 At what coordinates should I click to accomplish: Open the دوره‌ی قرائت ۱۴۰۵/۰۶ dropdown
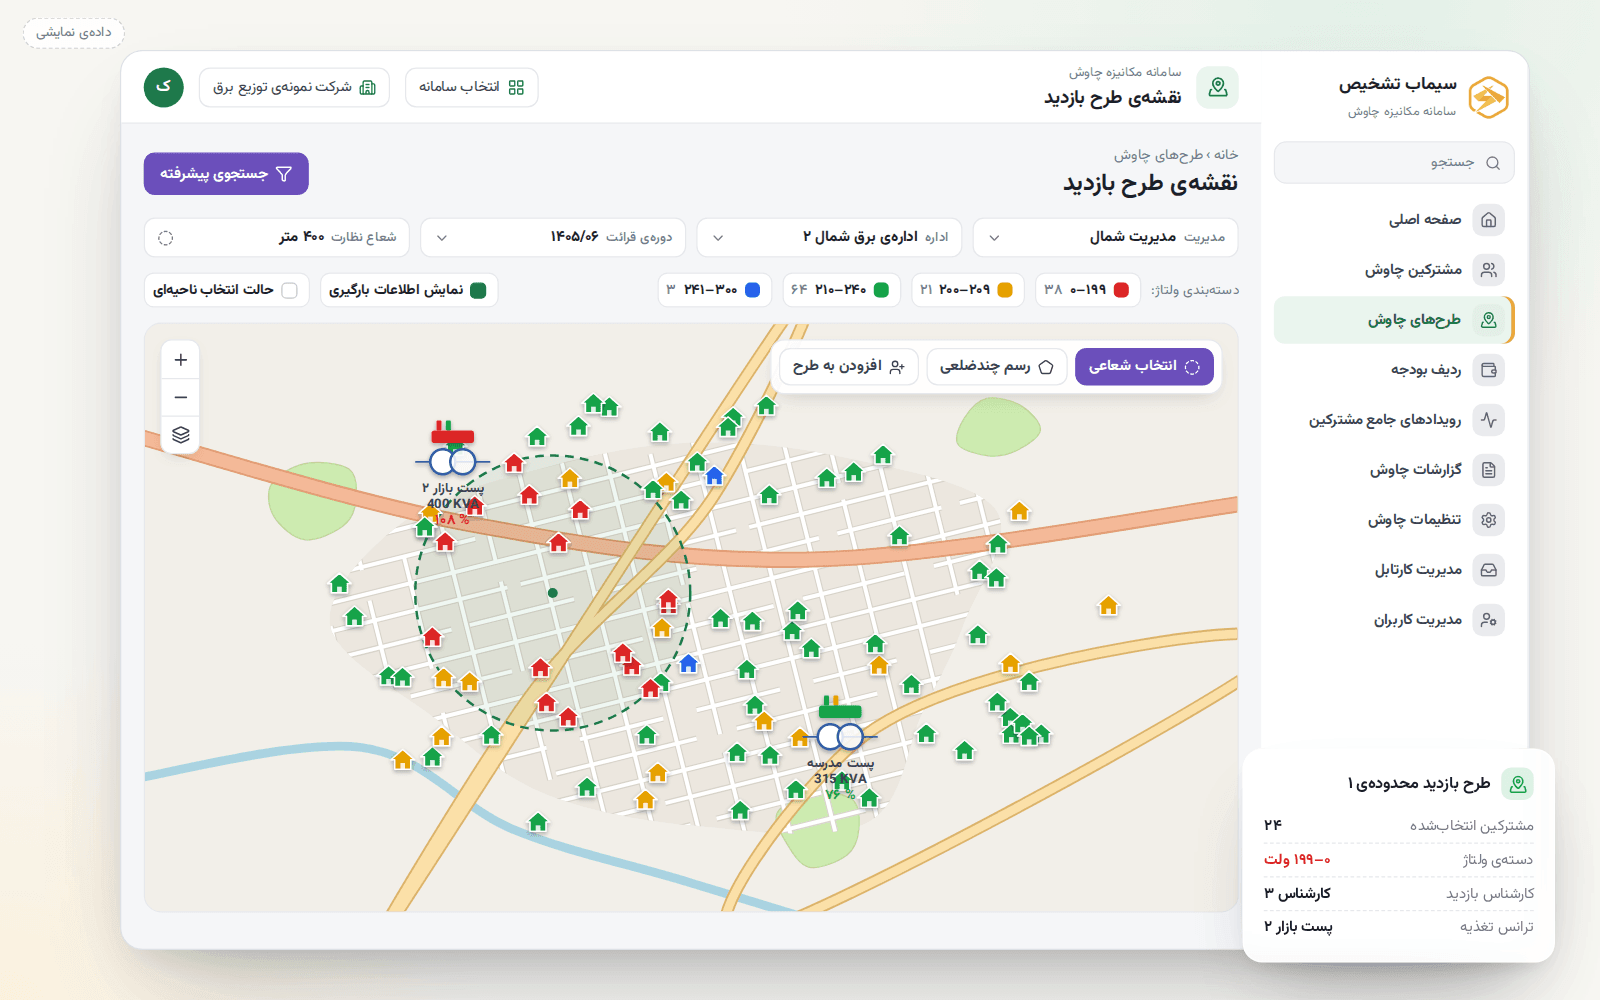(x=553, y=238)
